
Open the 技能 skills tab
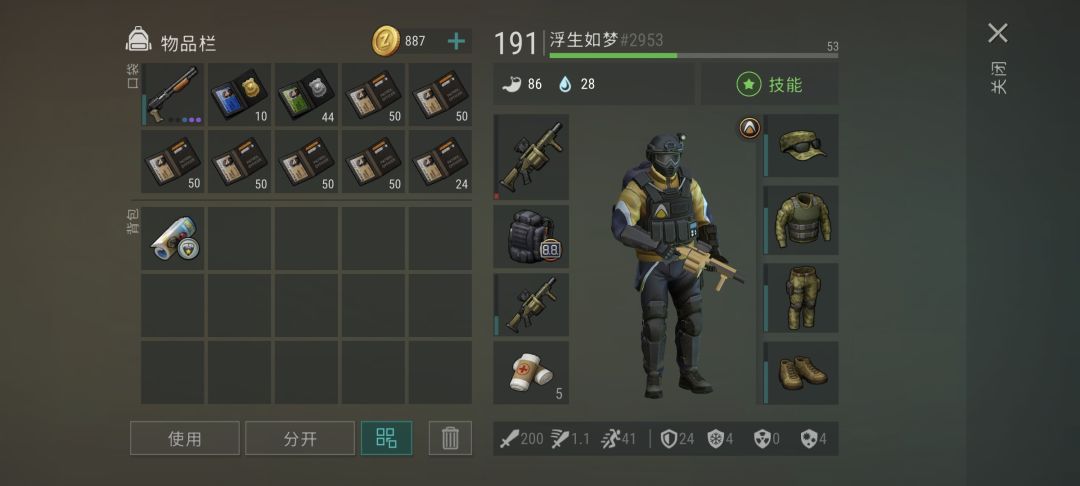(769, 85)
